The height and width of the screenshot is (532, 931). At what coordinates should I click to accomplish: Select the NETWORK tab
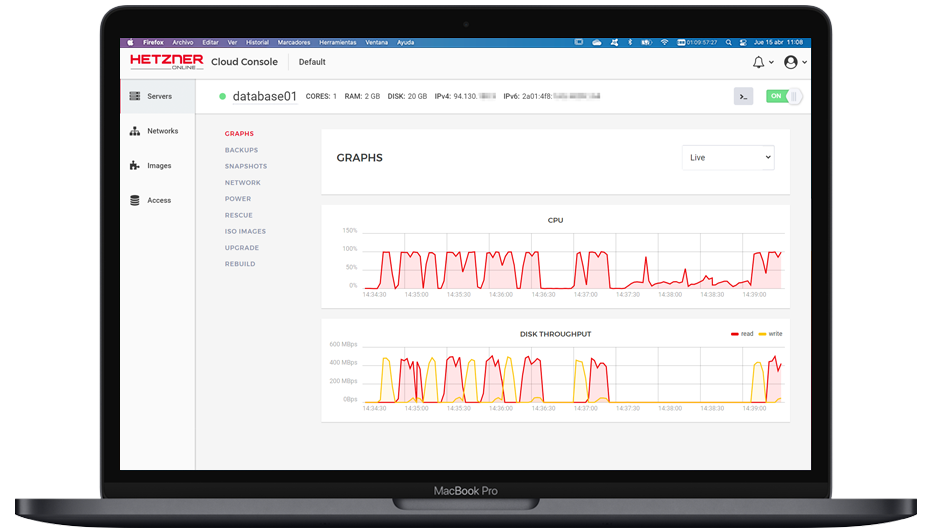coord(242,183)
